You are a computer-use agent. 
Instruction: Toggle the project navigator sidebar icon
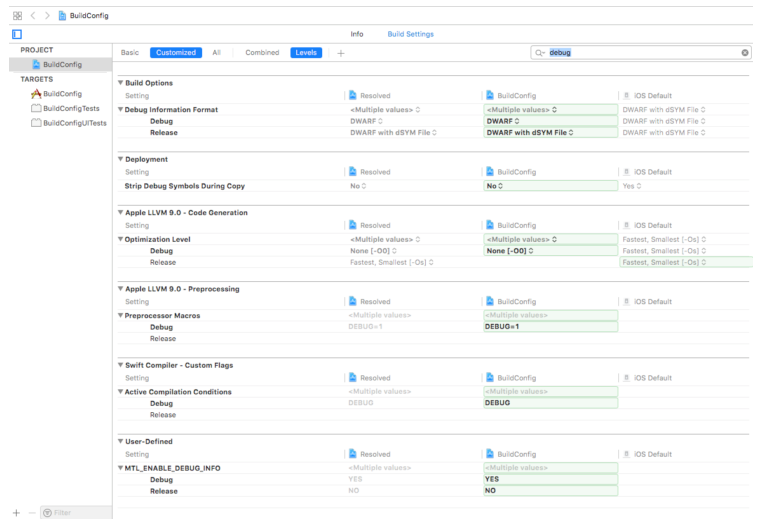(x=17, y=34)
